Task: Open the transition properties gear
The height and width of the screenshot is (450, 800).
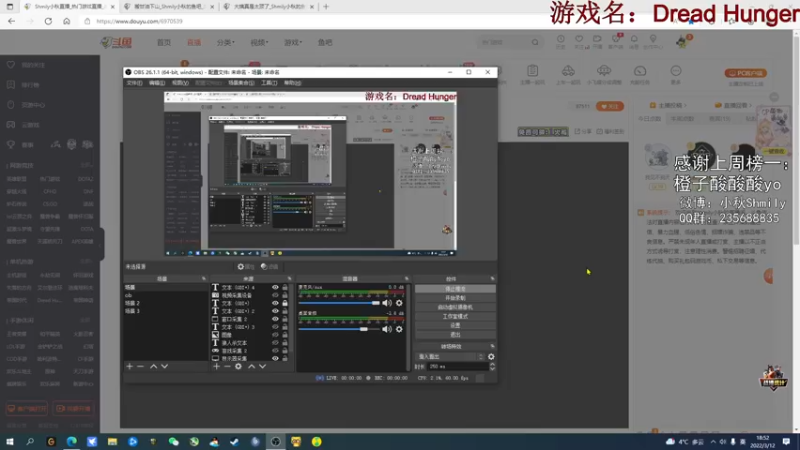Action: [x=491, y=357]
